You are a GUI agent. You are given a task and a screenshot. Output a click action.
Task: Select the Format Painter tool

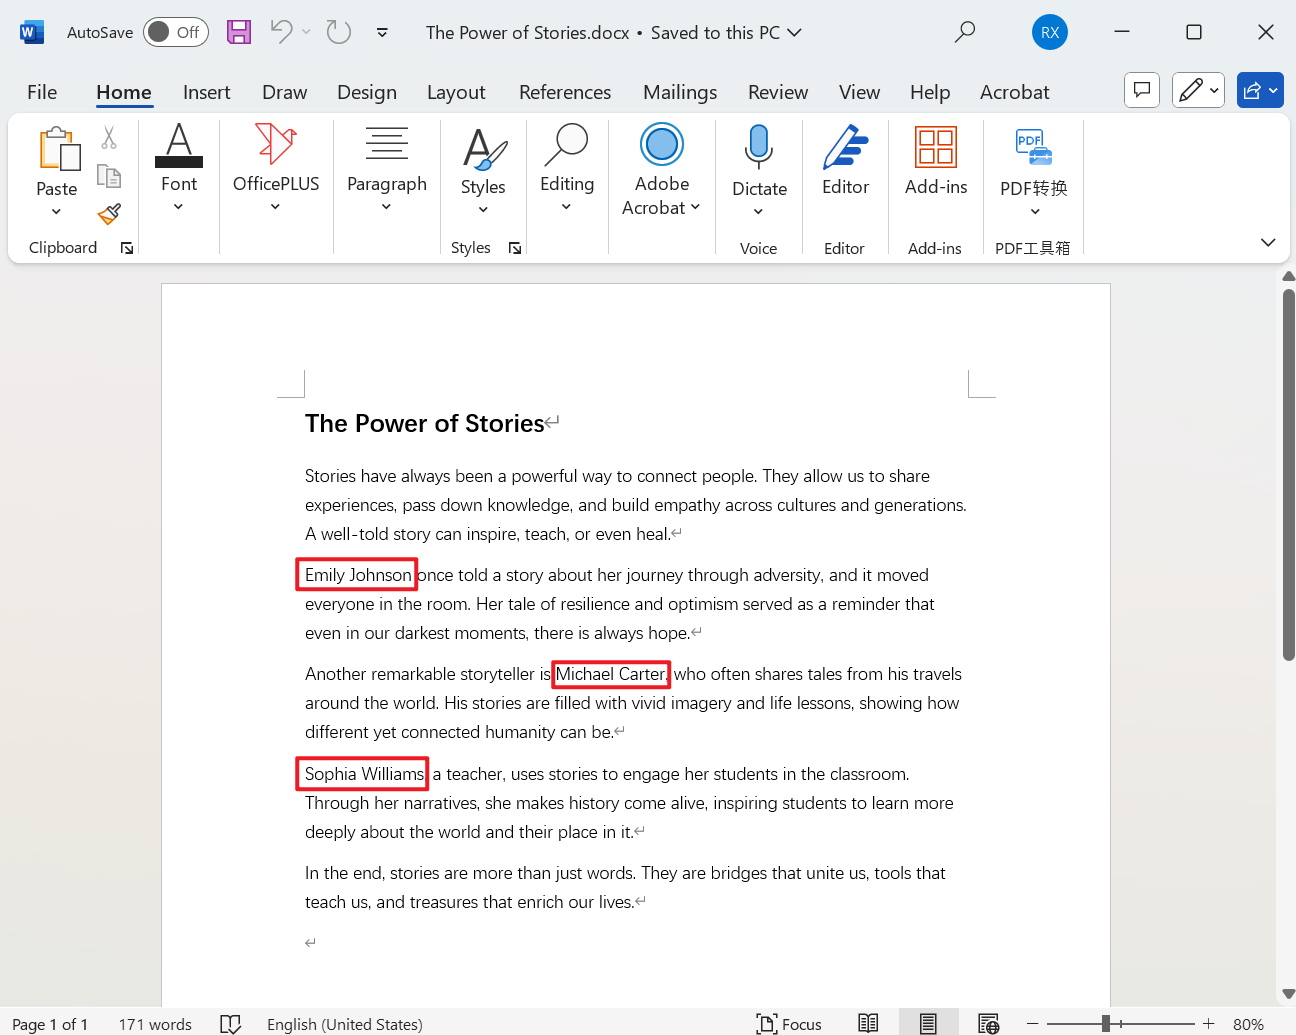109,214
